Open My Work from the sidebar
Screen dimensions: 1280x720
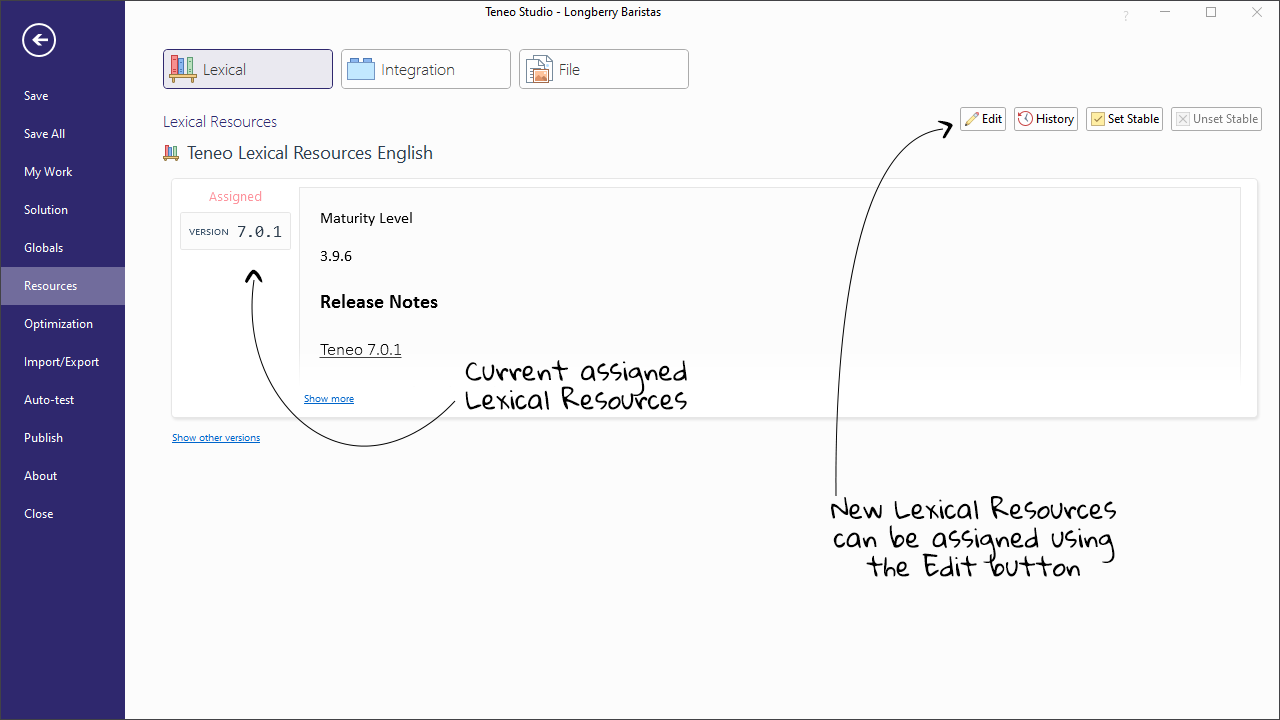62,172
